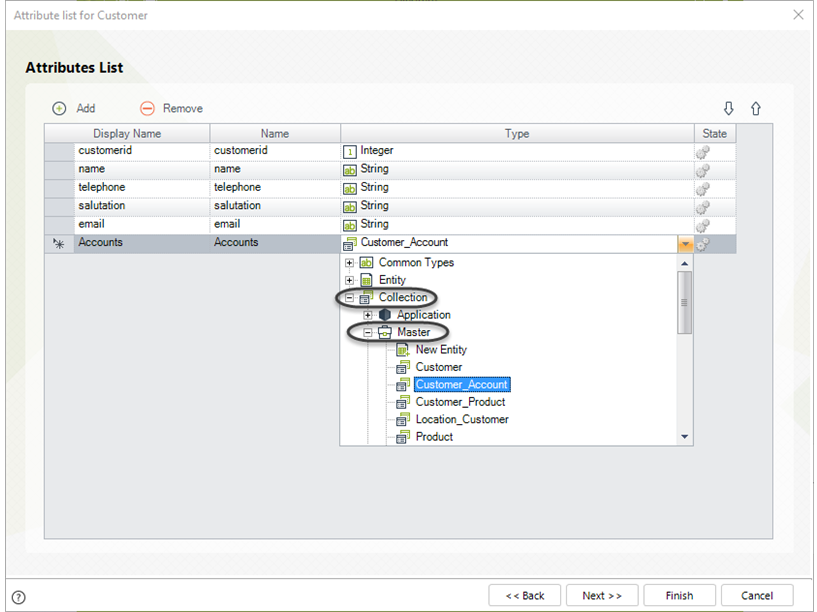
Task: Select Location_Customer in the type tree
Action: [x=462, y=419]
